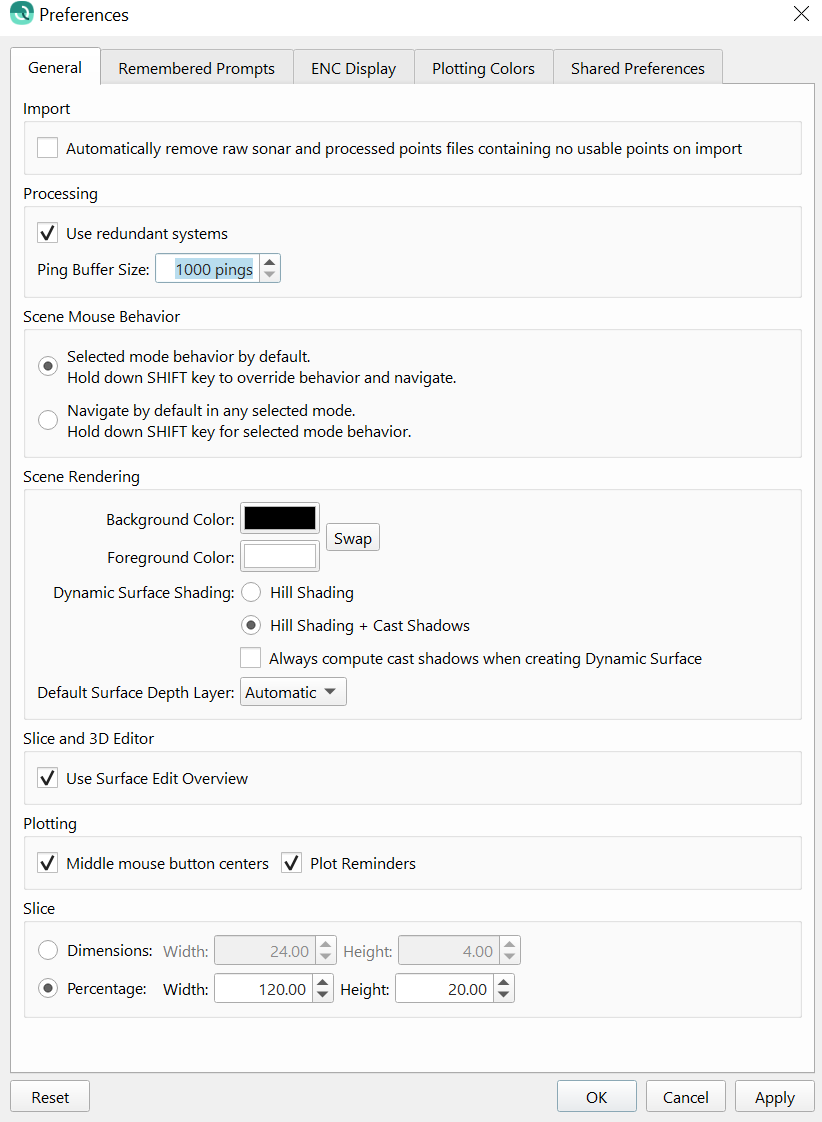Decrease Percentage Height spinner value
Image resolution: width=822 pixels, height=1122 pixels.
pos(504,996)
